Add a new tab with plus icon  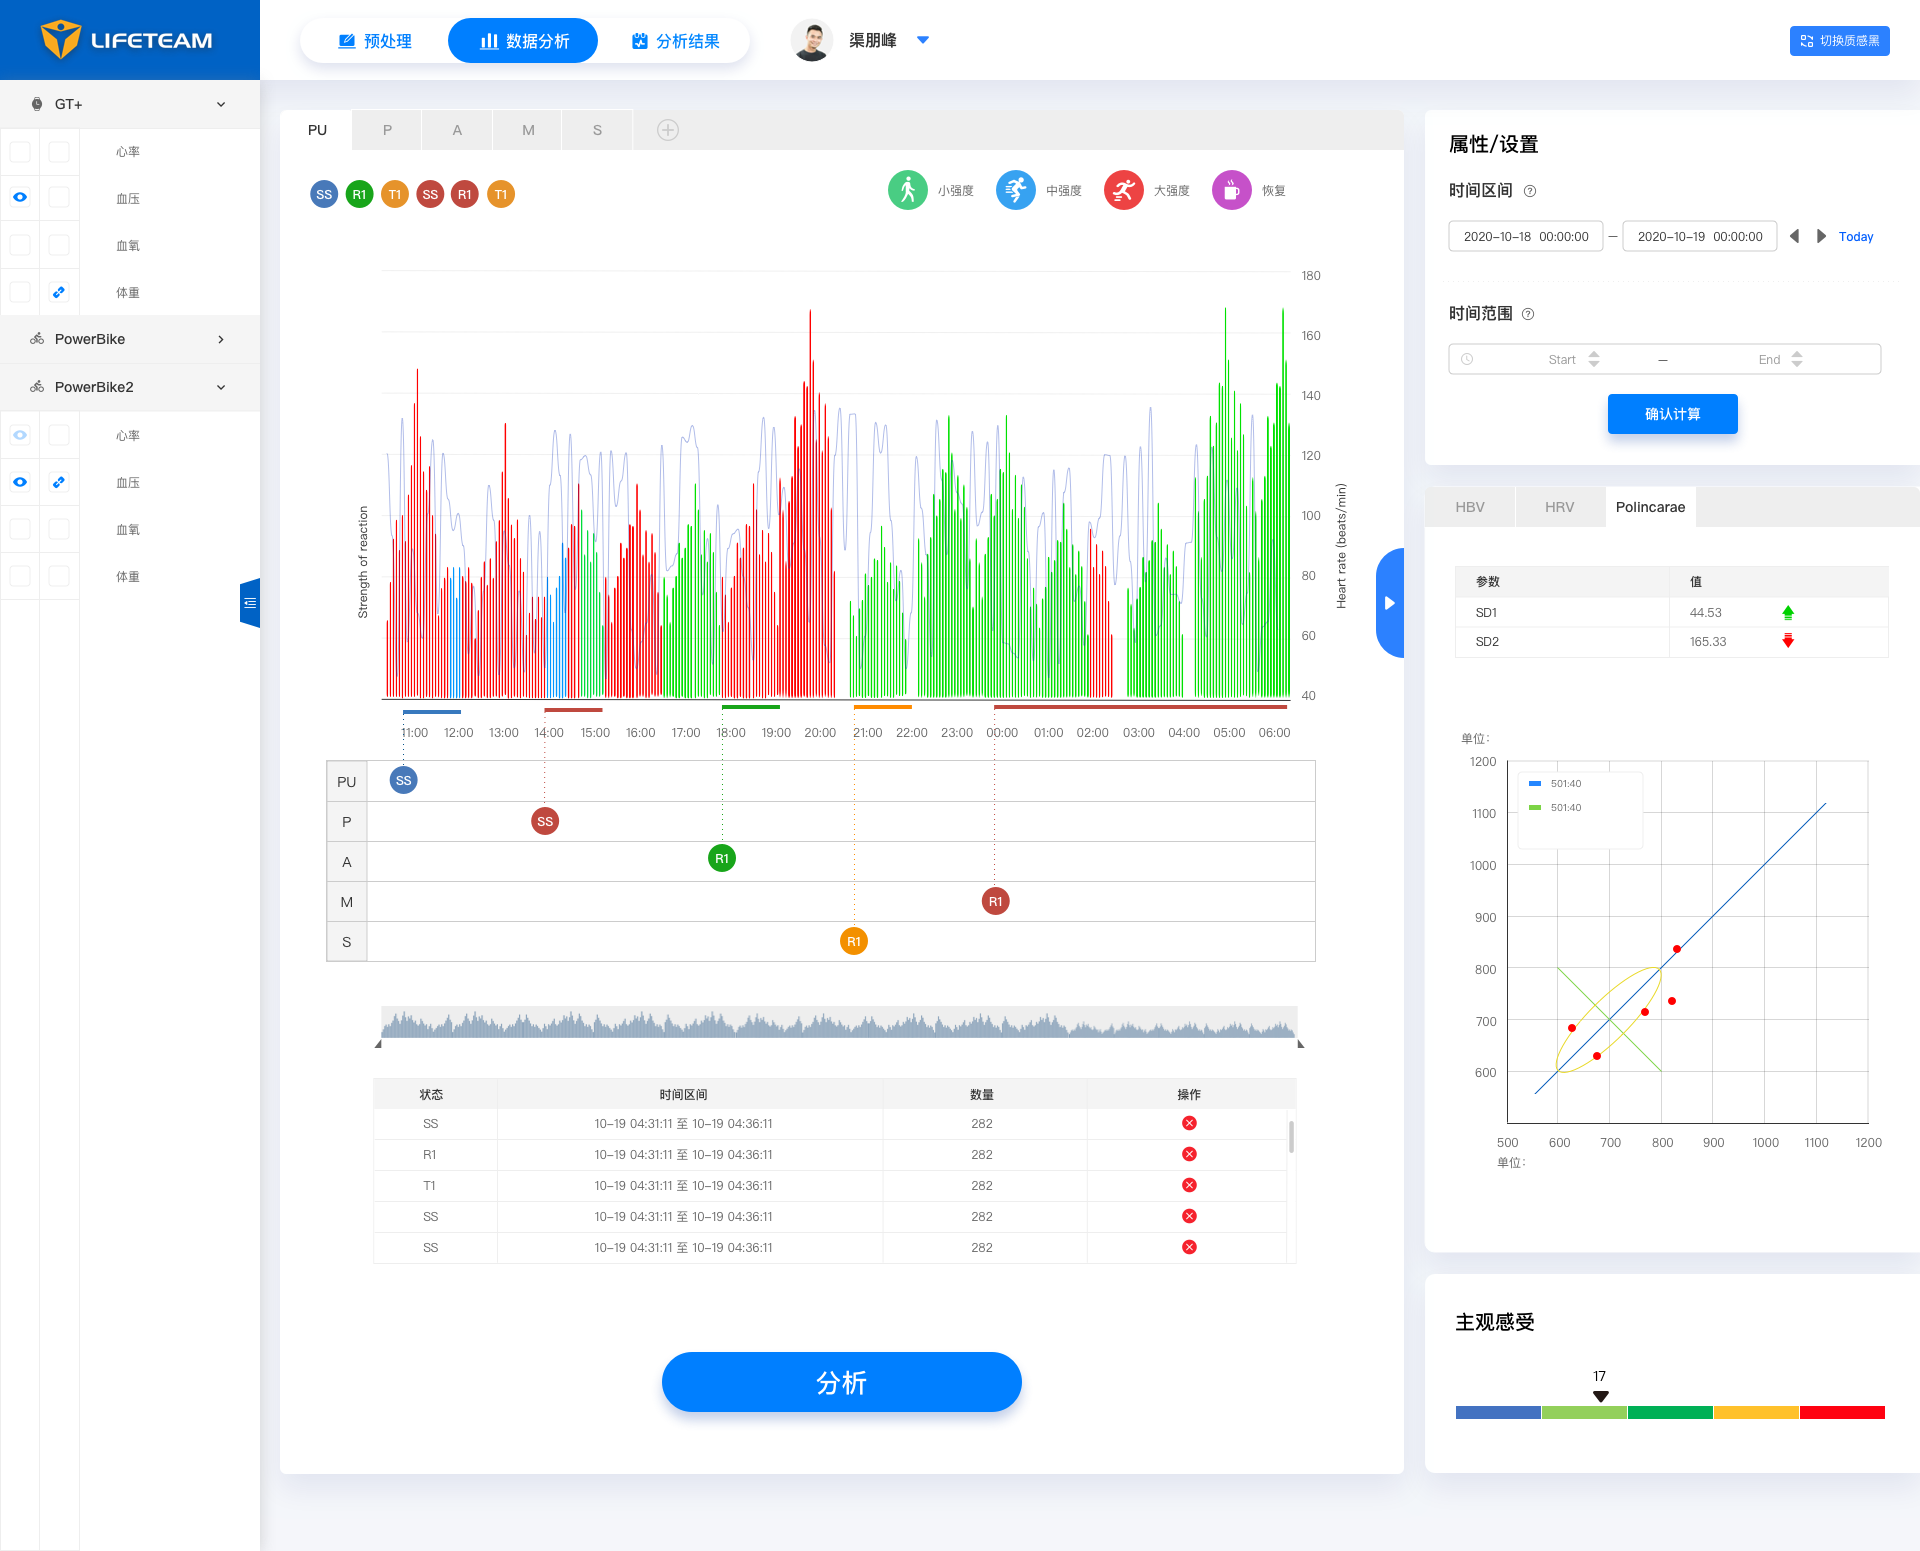(668, 130)
